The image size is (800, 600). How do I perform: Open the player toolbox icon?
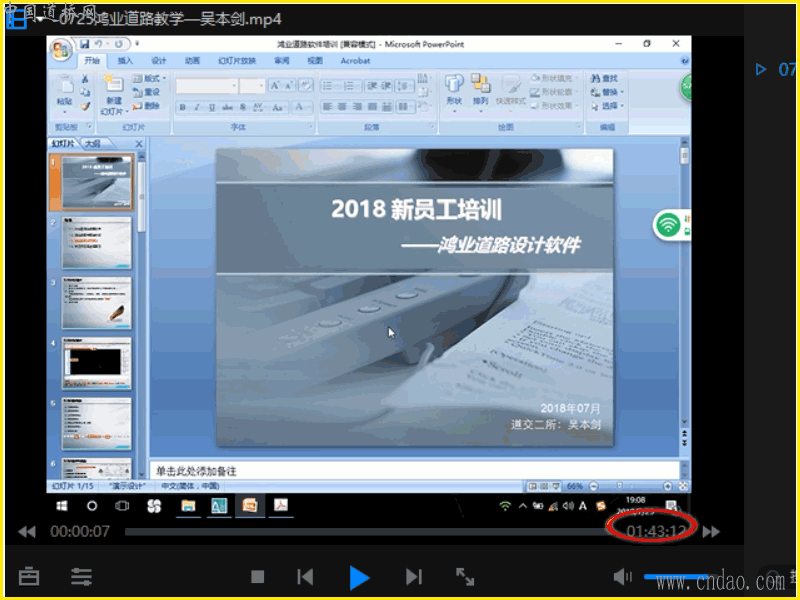(29, 577)
